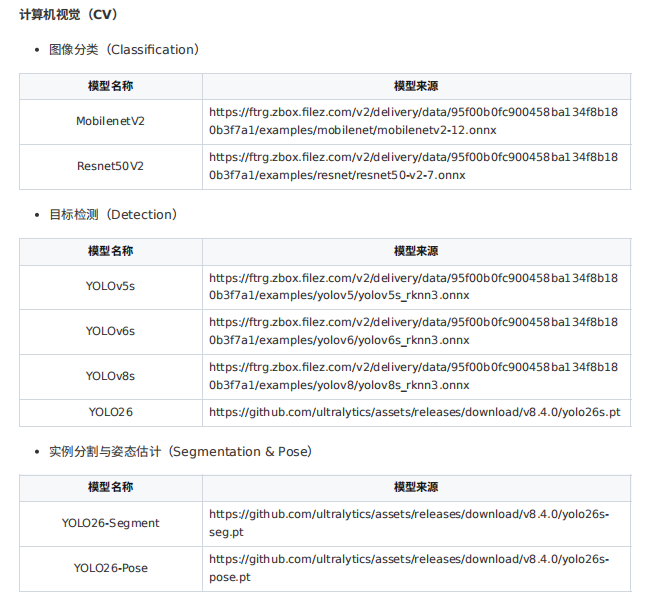Open the yolo26s.pt GitHub download URL

click(x=414, y=412)
